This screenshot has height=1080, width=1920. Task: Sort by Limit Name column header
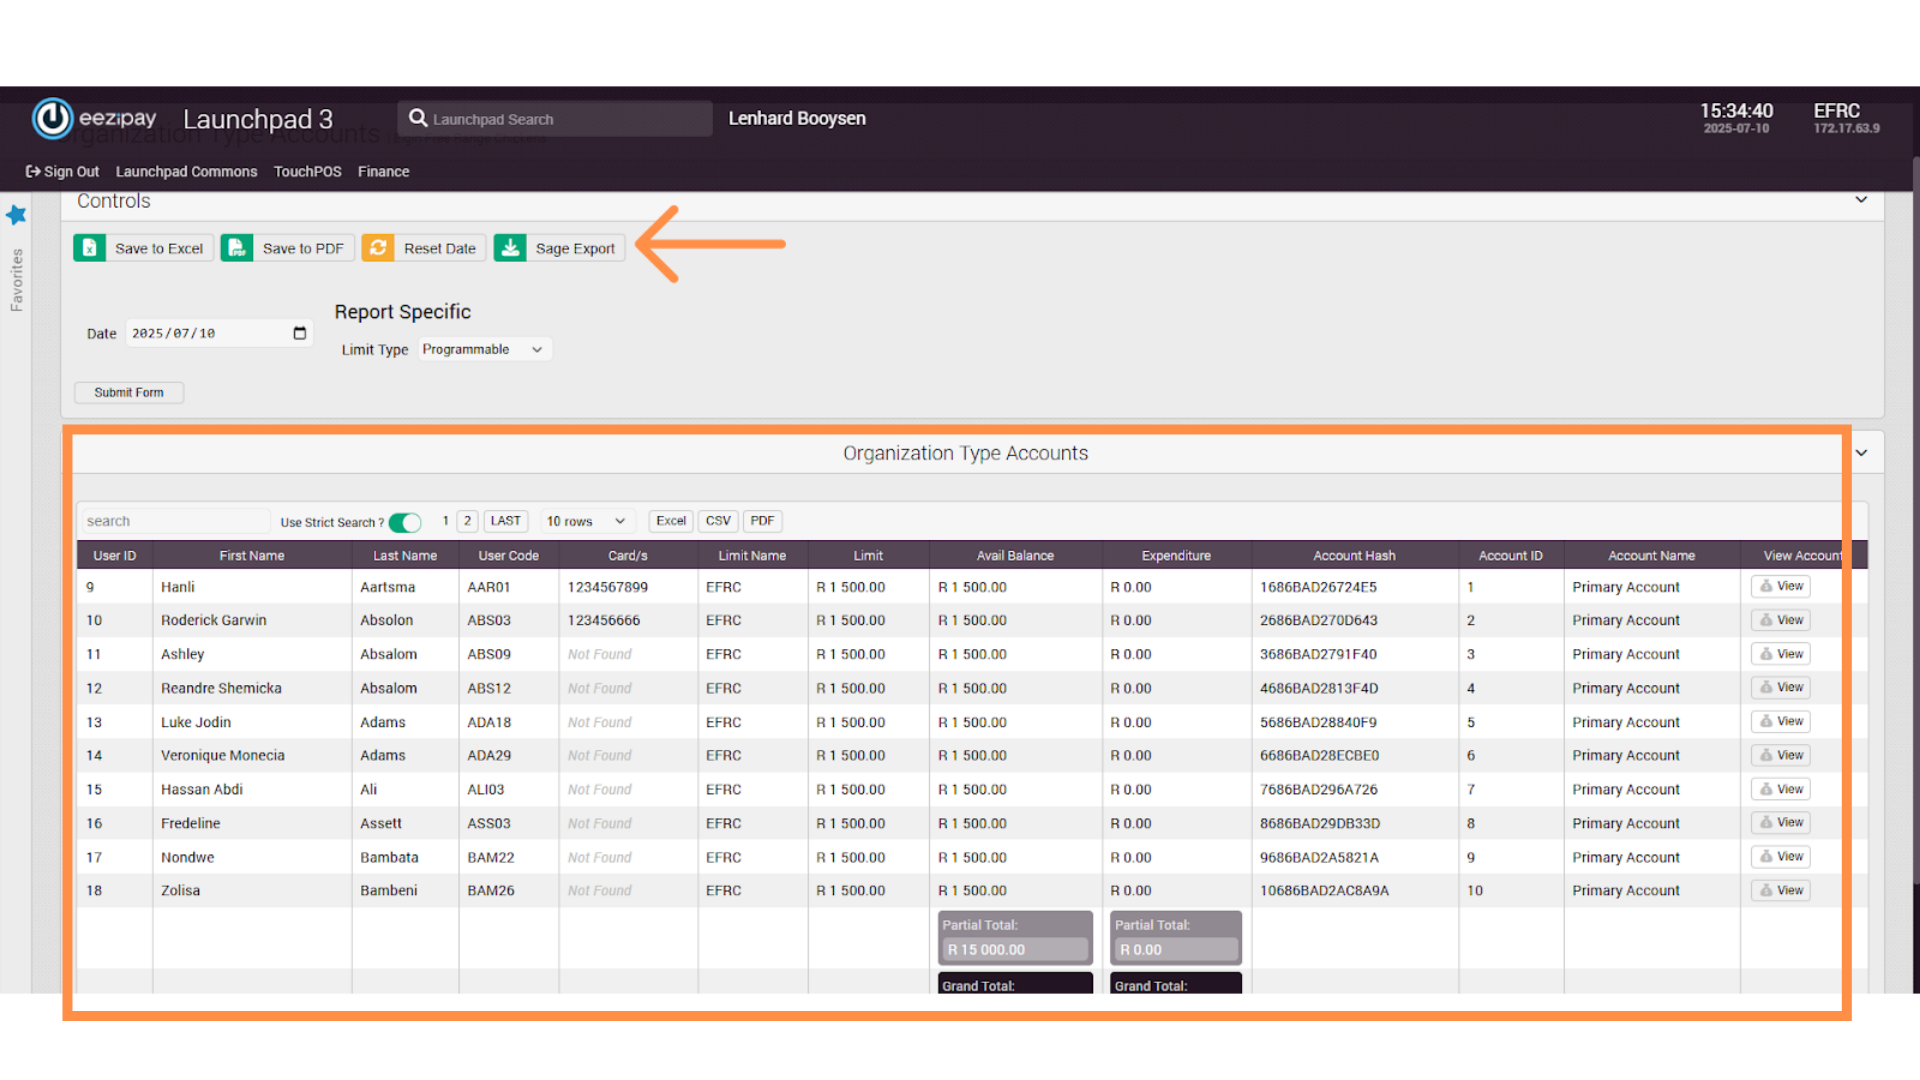click(752, 555)
